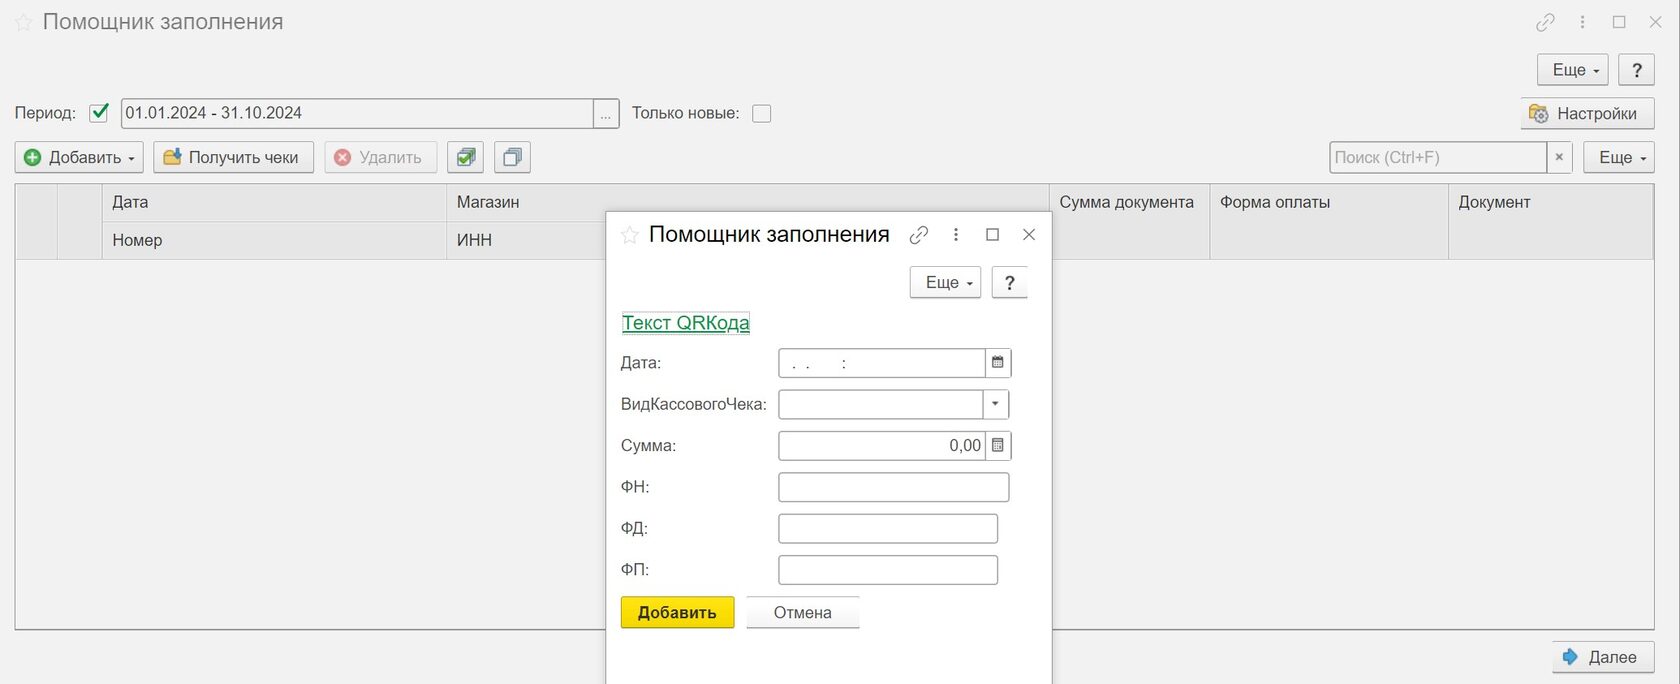Image resolution: width=1680 pixels, height=684 pixels.
Task: Click the copy link icon in dialog header
Action: point(919,235)
